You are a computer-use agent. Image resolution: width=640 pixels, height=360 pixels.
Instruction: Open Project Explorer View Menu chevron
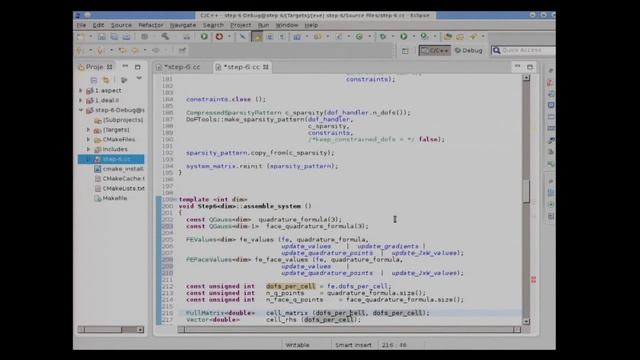(139, 78)
